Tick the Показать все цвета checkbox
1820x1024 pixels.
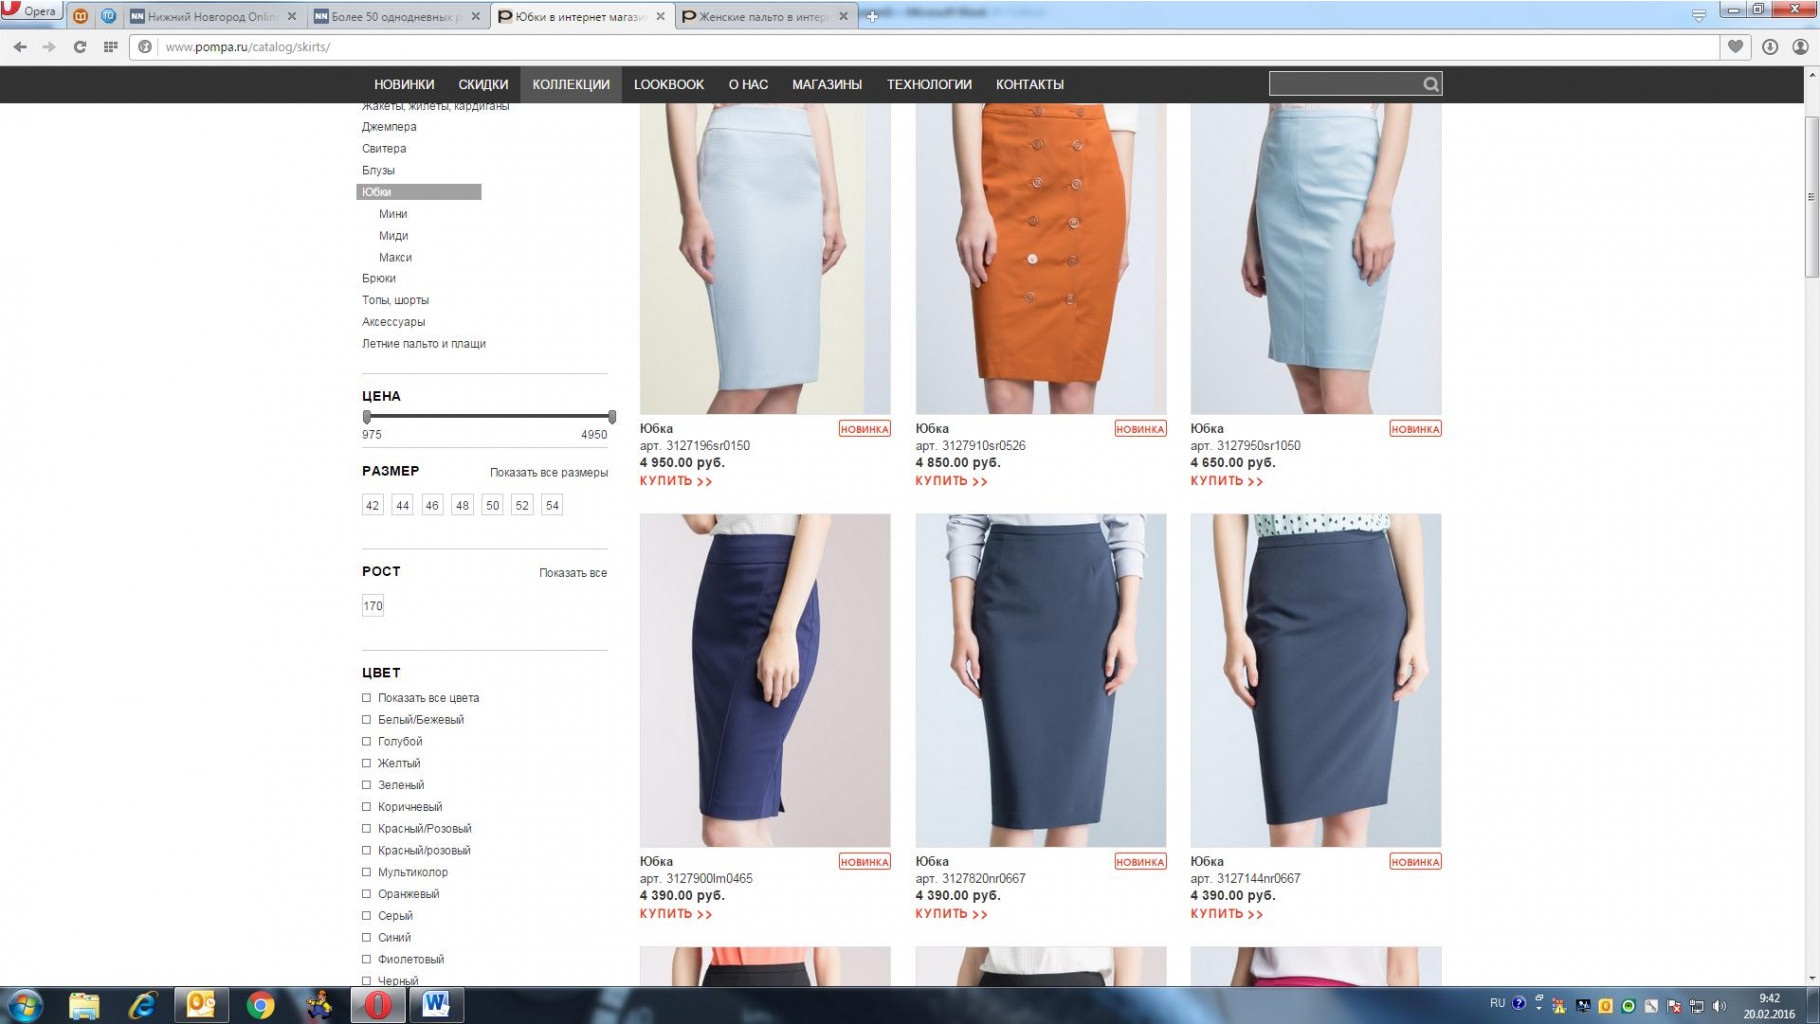pos(366,698)
